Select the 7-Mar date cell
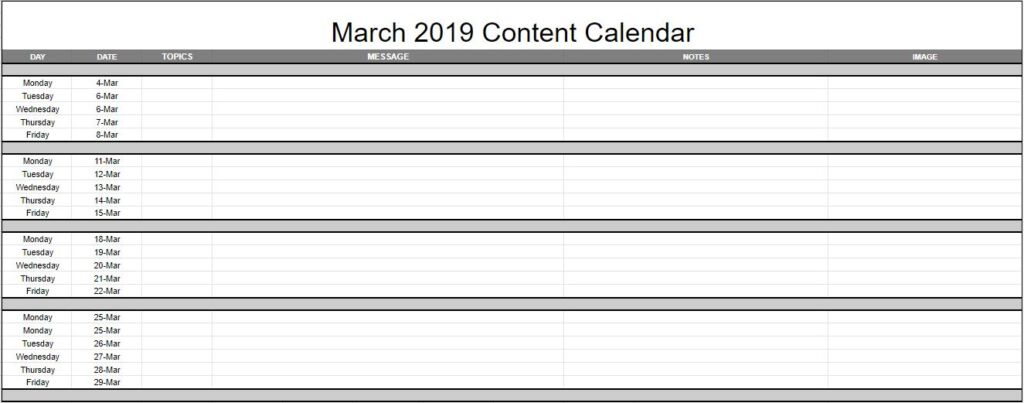 (107, 122)
